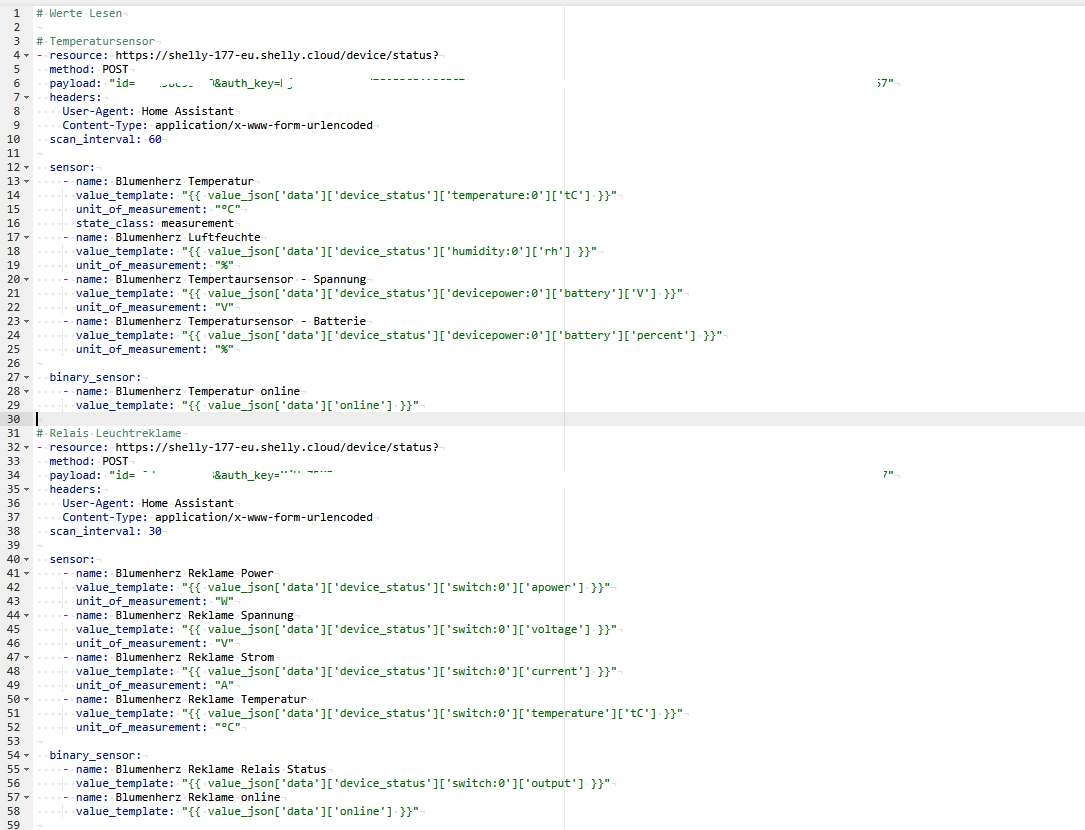Click the '# Temperatursensor' comment line
The image size is (1085, 830).
pyautogui.click(x=95, y=42)
